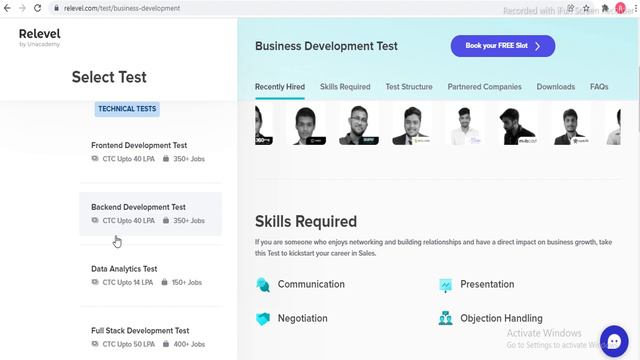Click jobs briefcase icon under Backend Development Test
The width and height of the screenshot is (640, 360).
[166, 220]
